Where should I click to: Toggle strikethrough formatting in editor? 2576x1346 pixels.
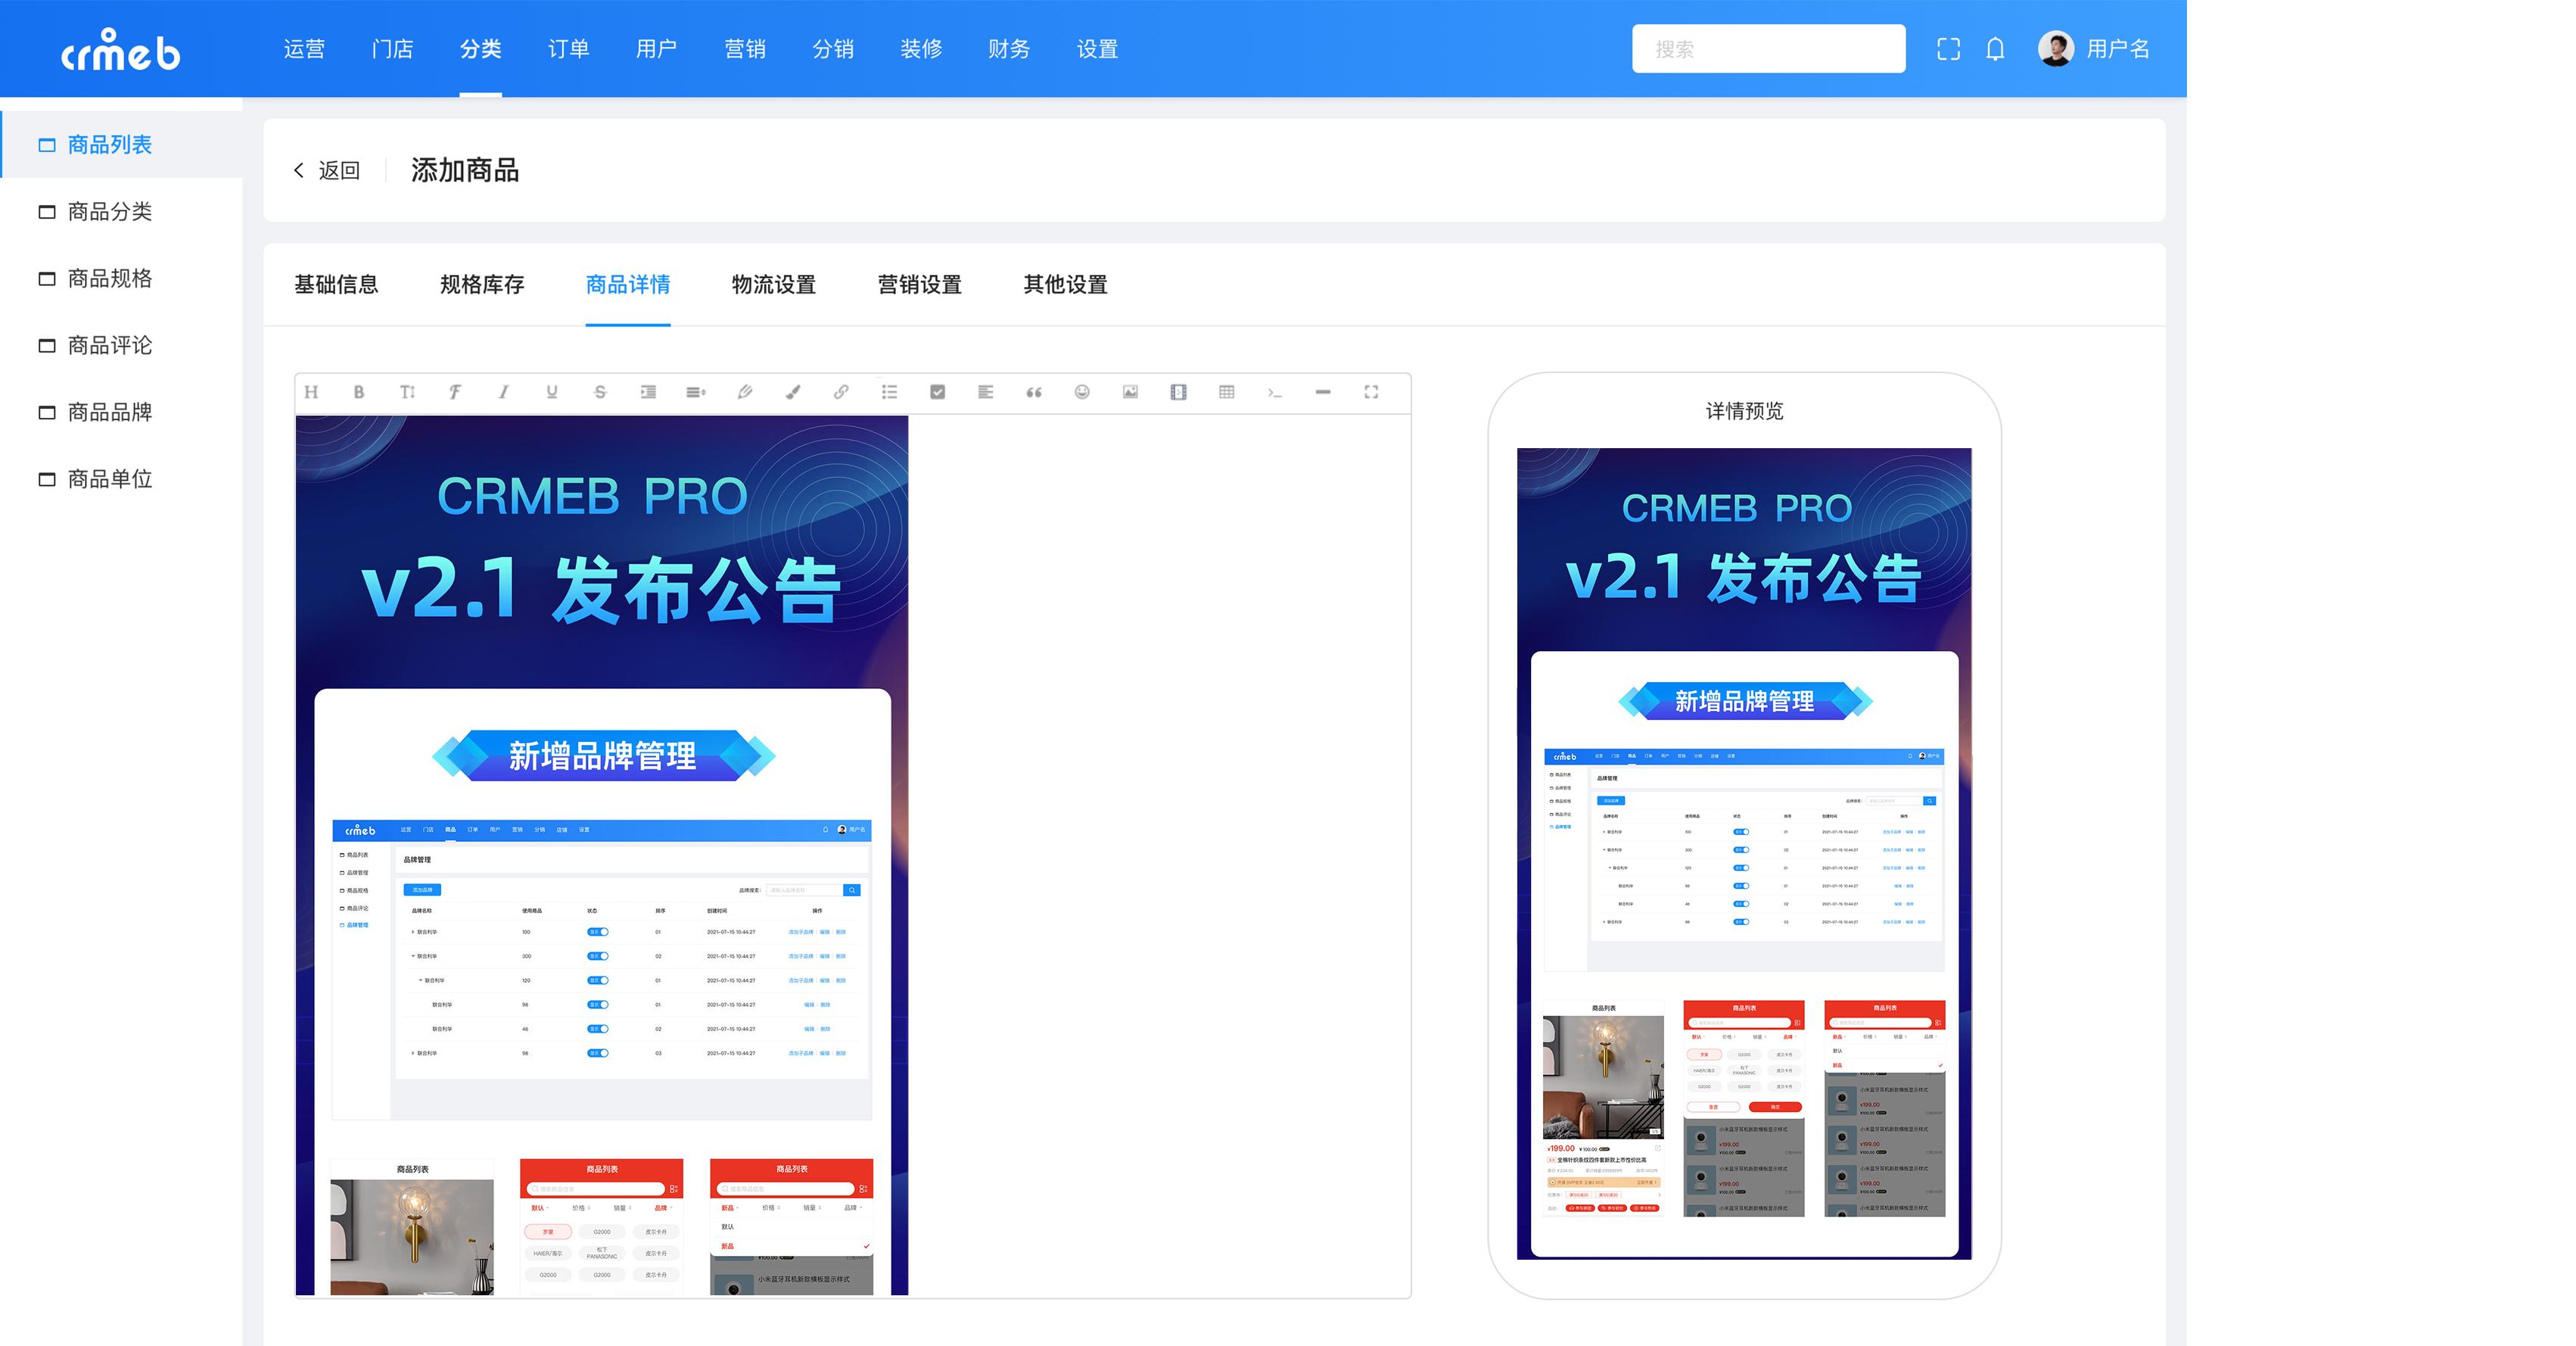pos(600,392)
